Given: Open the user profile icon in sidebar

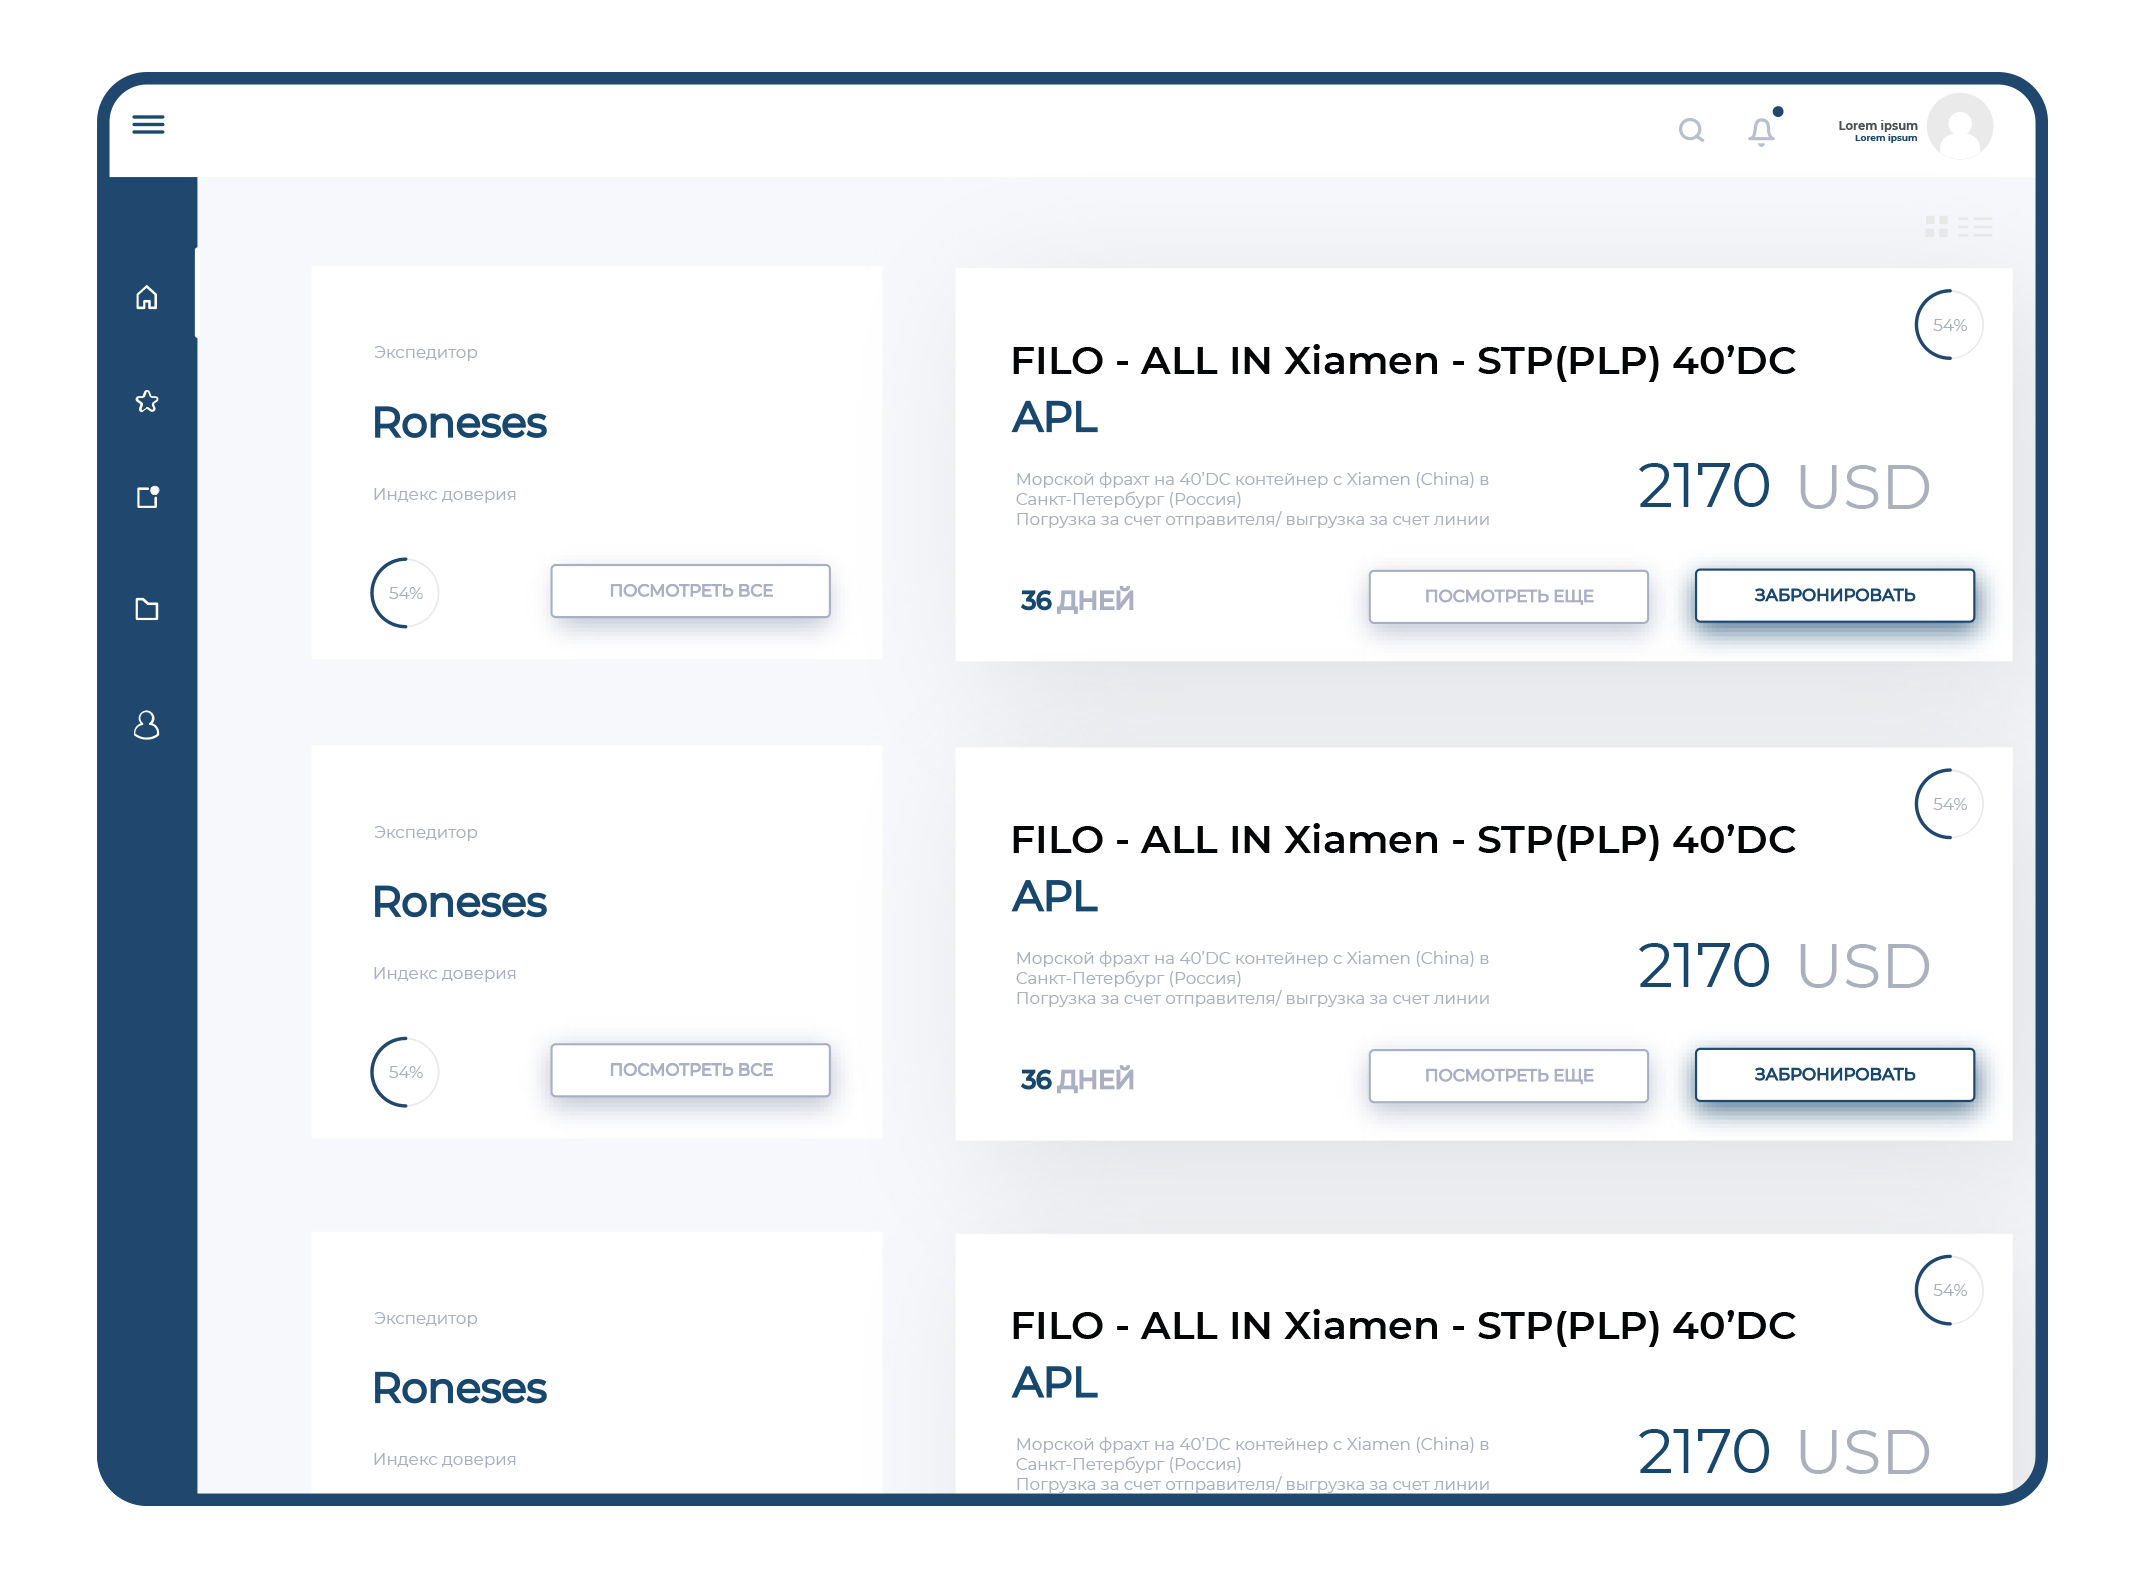Looking at the screenshot, I should point(147,725).
